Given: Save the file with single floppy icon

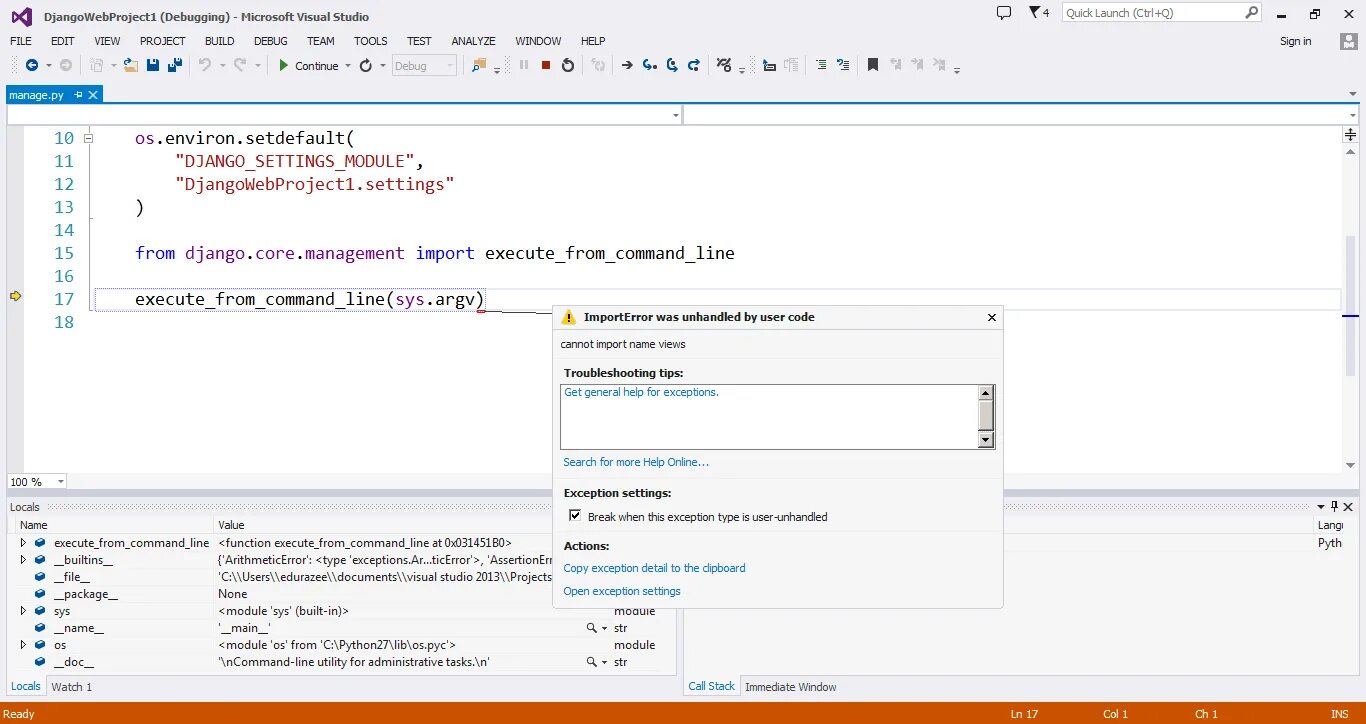Looking at the screenshot, I should [153, 65].
